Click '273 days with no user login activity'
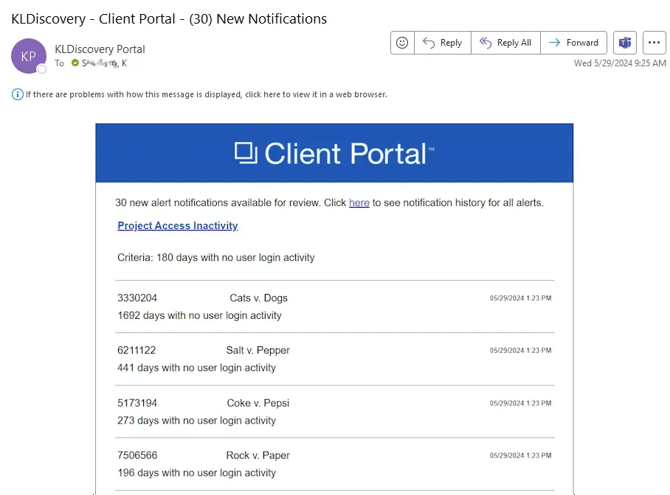This screenshot has height=495, width=670. (197, 420)
